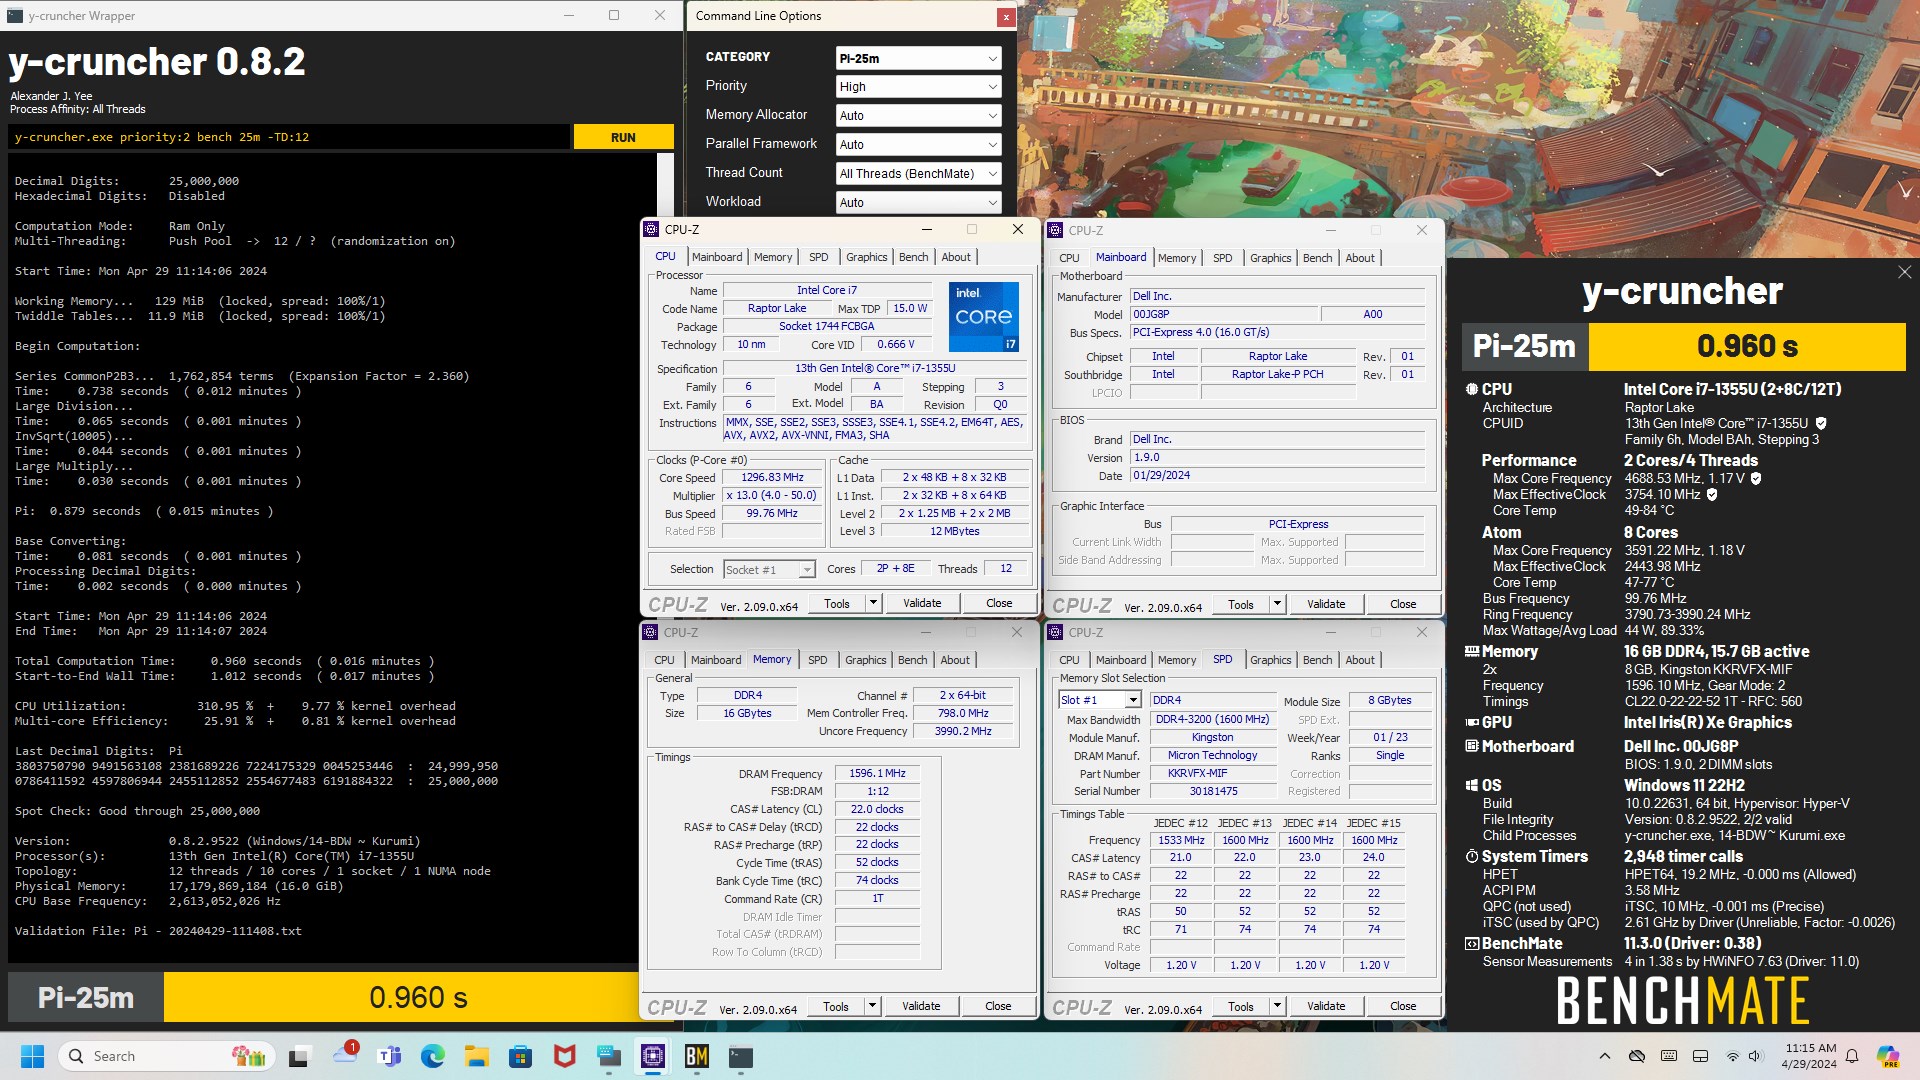Click Validate in the CPU-Z CPU window
Image resolution: width=1920 pixels, height=1080 pixels.
[x=922, y=603]
